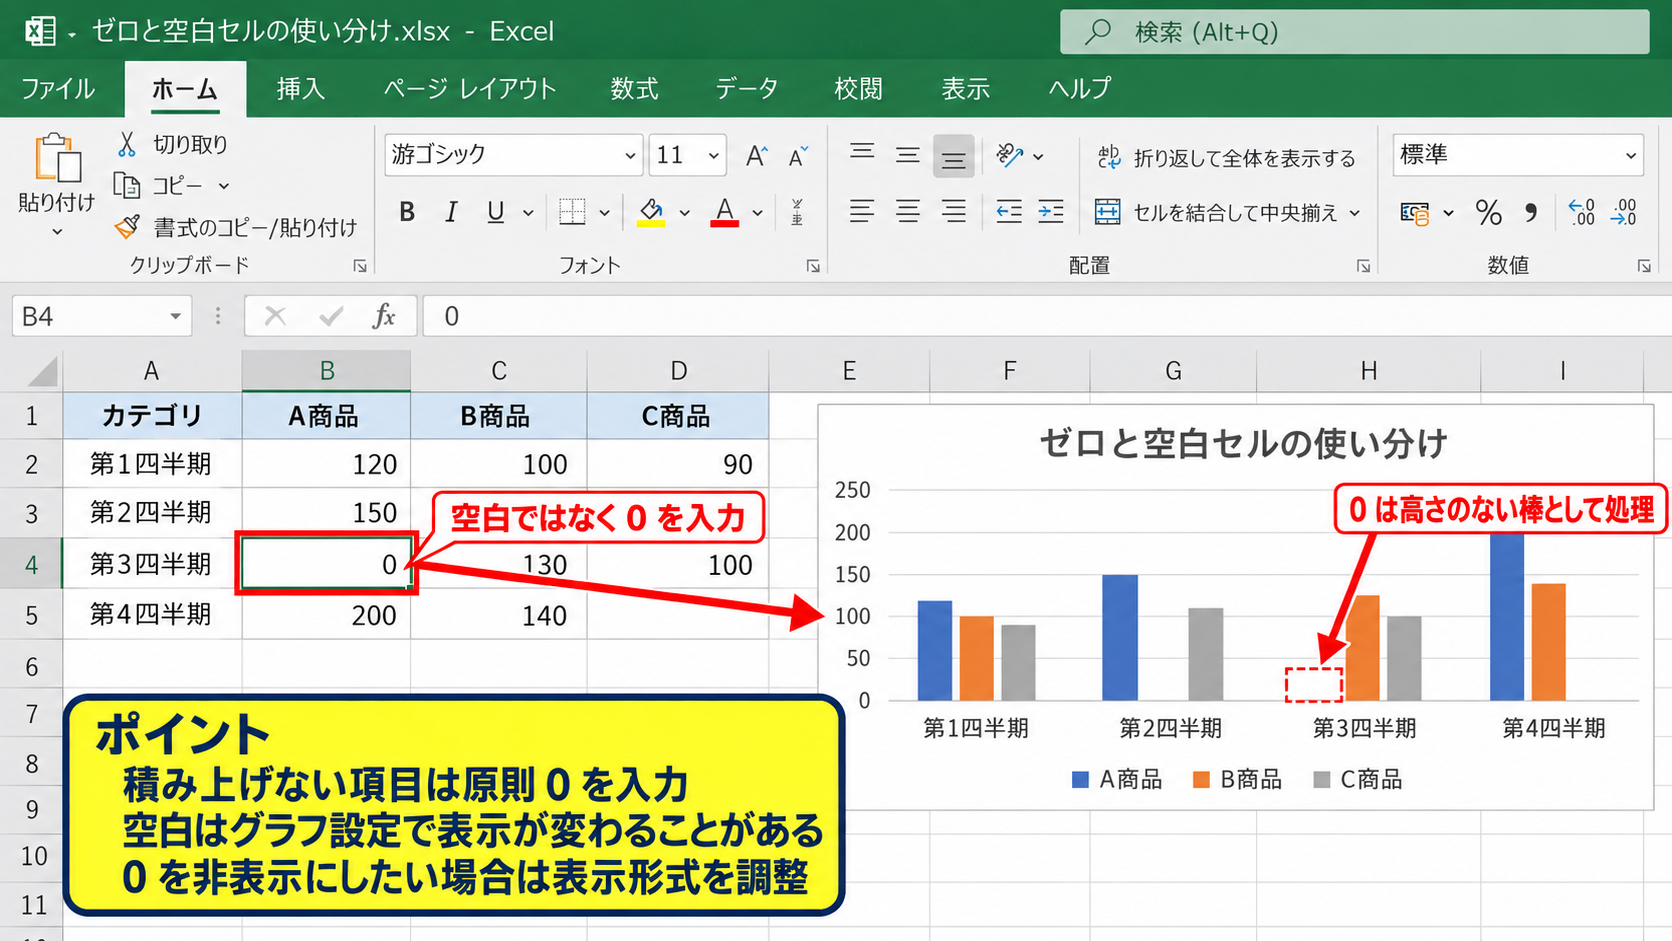Open fill color palette arrow
Image resolution: width=1672 pixels, height=941 pixels.
pyautogui.click(x=684, y=213)
